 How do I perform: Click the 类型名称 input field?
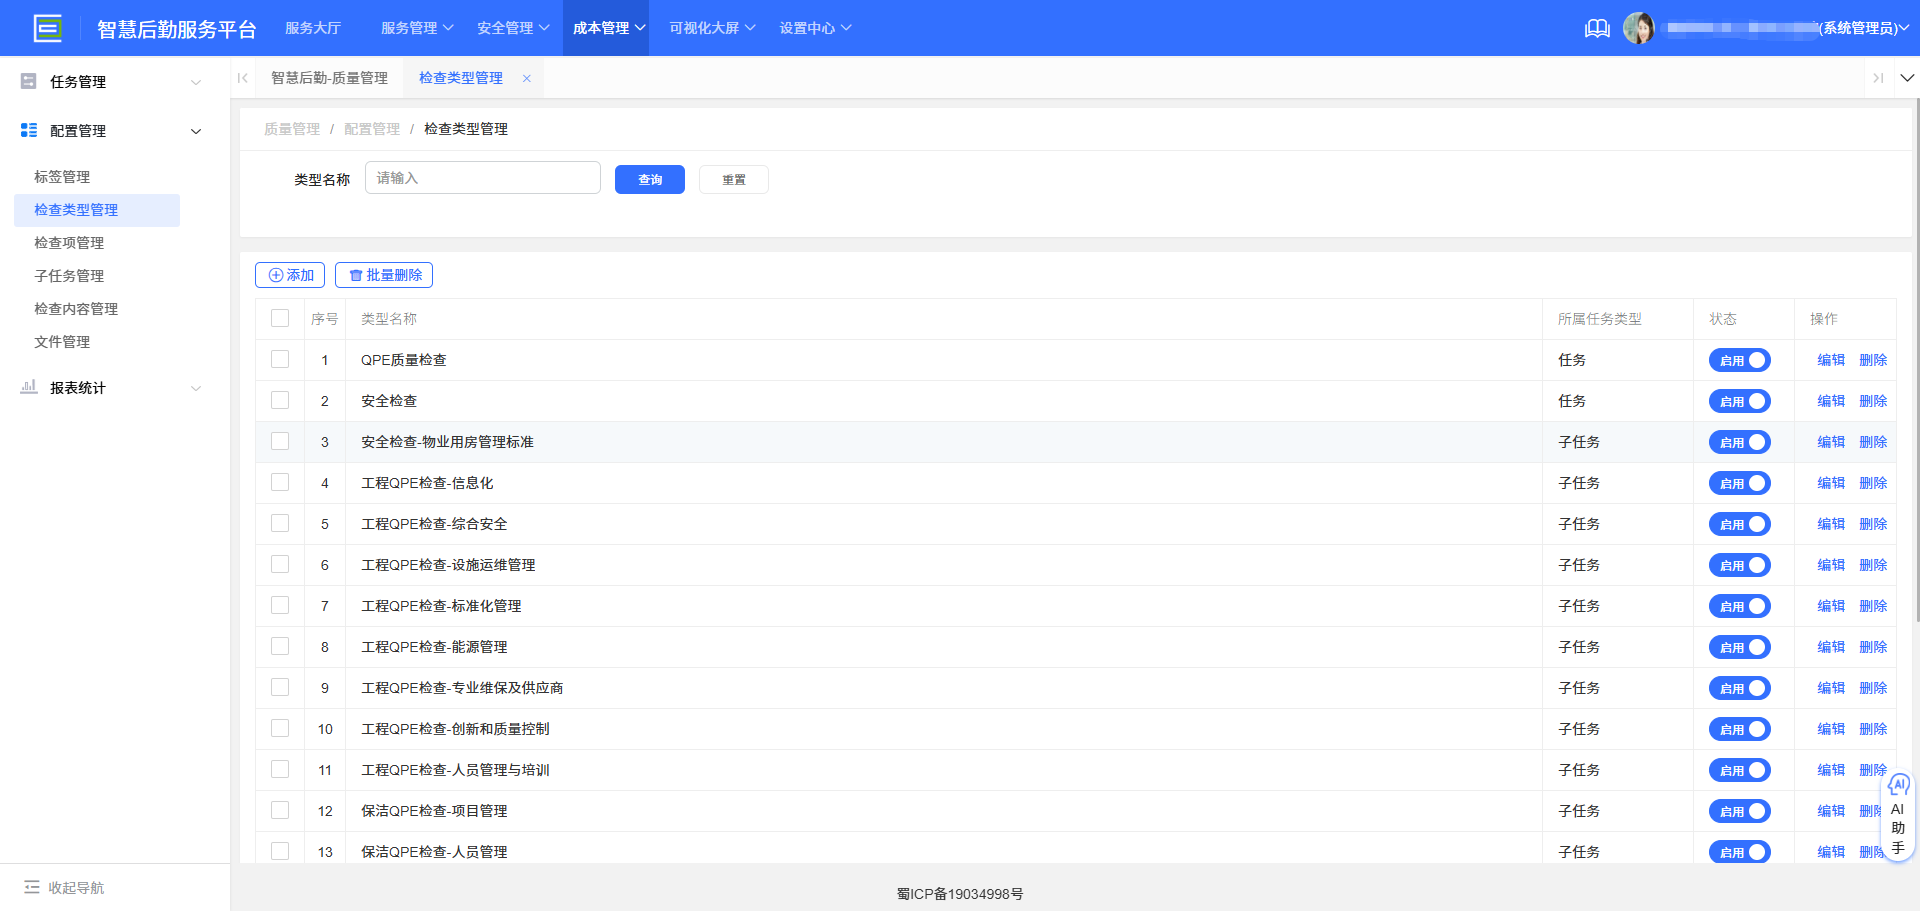pyautogui.click(x=482, y=177)
